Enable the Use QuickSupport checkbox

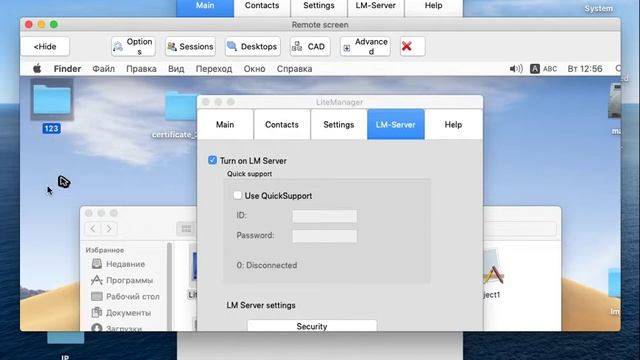[237, 195]
